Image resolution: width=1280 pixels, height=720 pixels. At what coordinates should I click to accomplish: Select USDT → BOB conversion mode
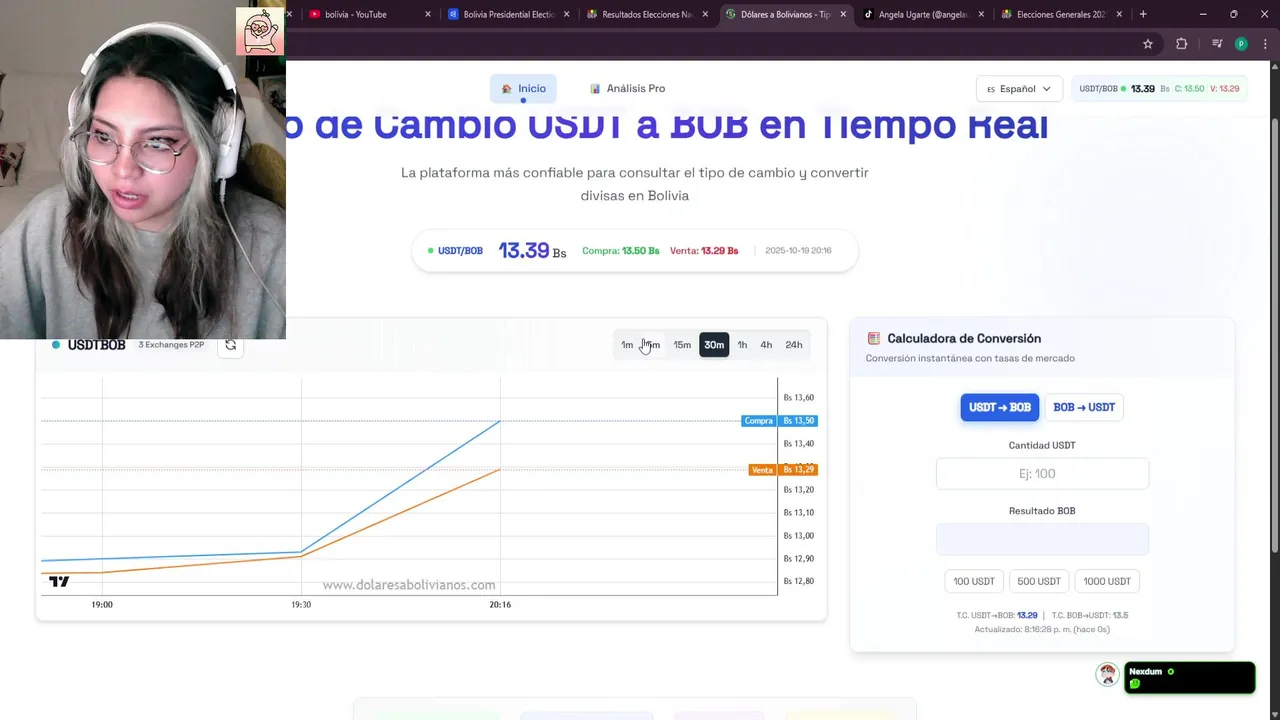click(1000, 407)
